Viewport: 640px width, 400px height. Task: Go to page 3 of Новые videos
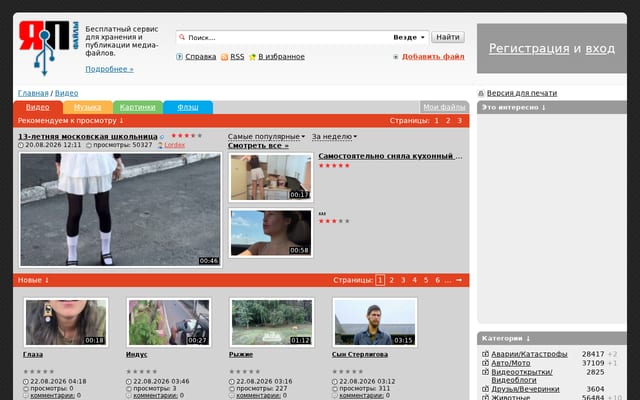click(403, 280)
